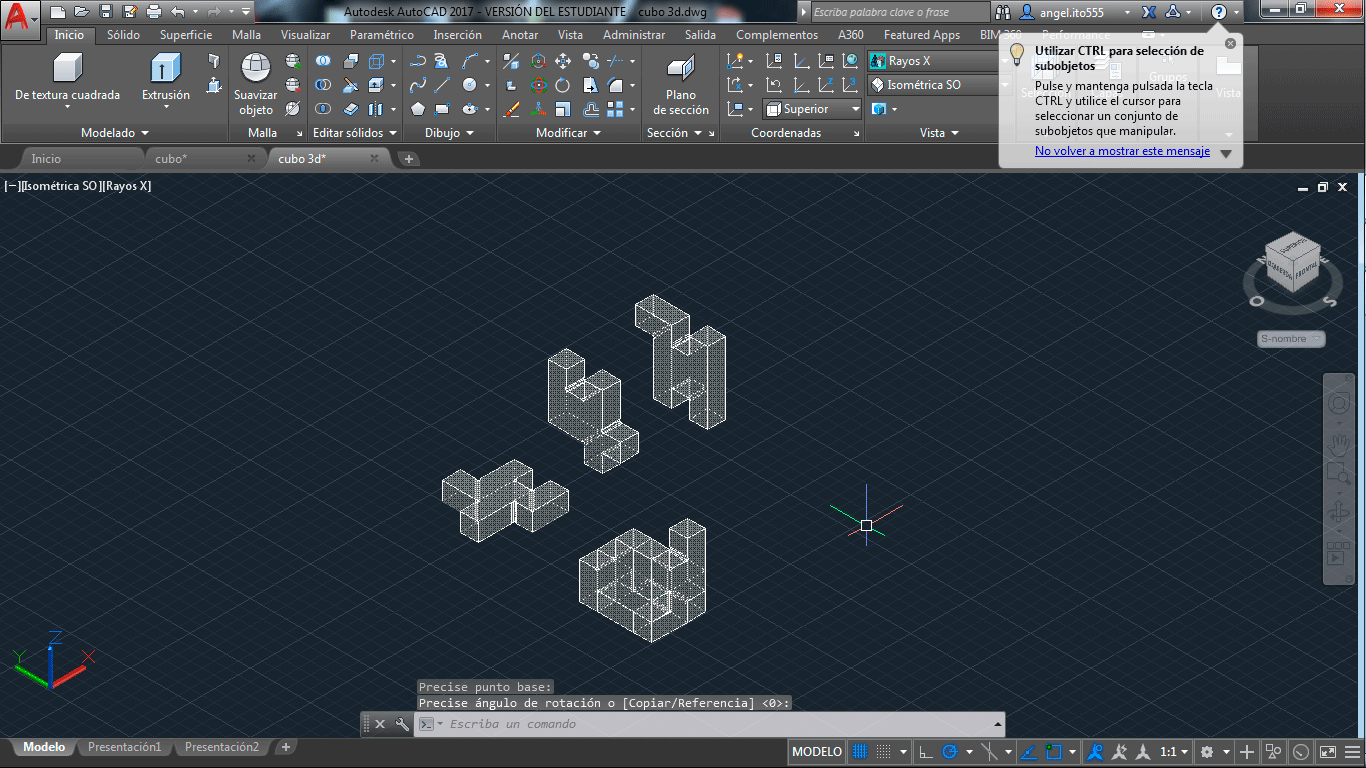Screen dimensions: 1366x768
Task: Click the undo arrow in quick access toolbar
Action: point(178,12)
